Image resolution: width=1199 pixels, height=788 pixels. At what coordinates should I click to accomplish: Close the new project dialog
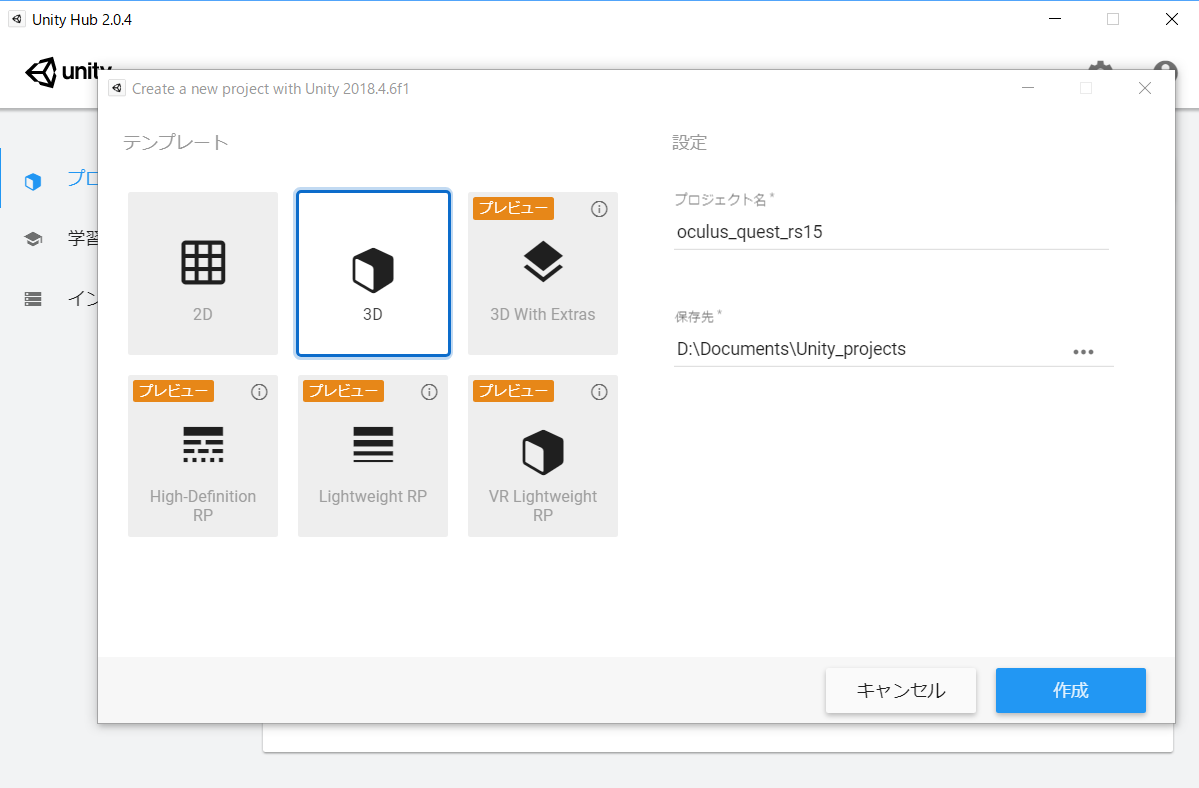pyautogui.click(x=1145, y=89)
